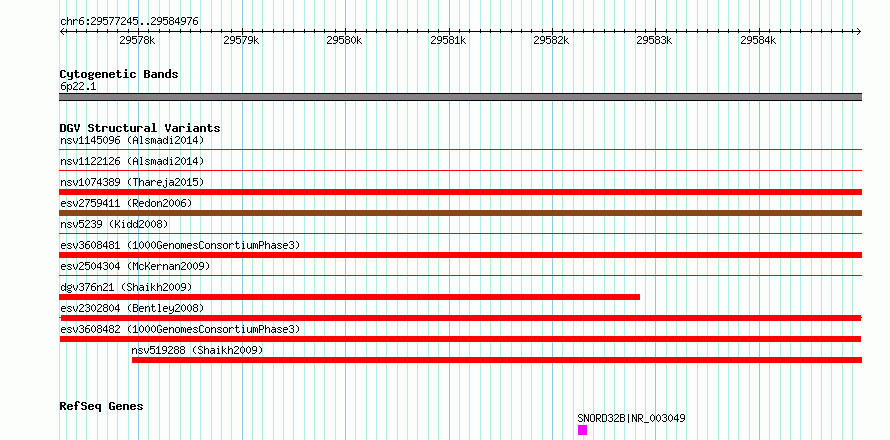
Task: Click the thick red esv3608481 bar
Action: 461,255
